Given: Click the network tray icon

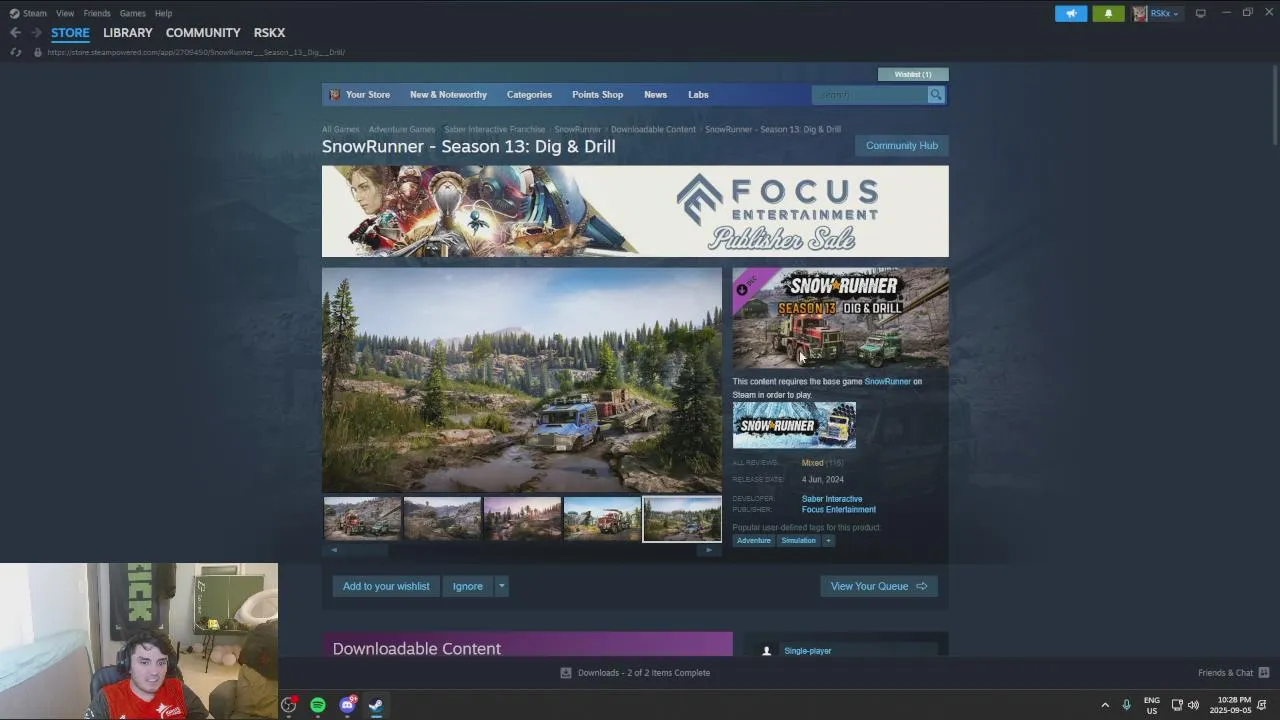Looking at the screenshot, I should tap(1177, 705).
